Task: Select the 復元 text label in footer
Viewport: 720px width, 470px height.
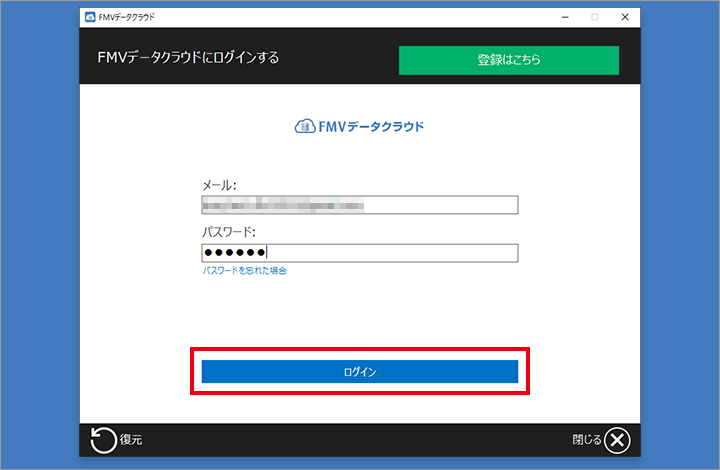Action: [x=131, y=441]
